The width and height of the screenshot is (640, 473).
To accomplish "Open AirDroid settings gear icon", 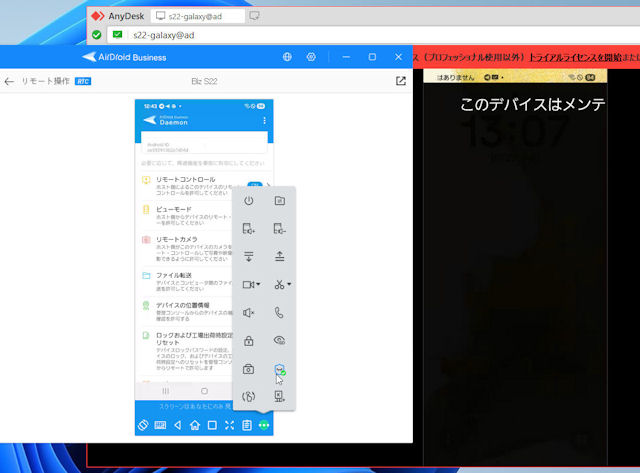I will pyautogui.click(x=311, y=58).
